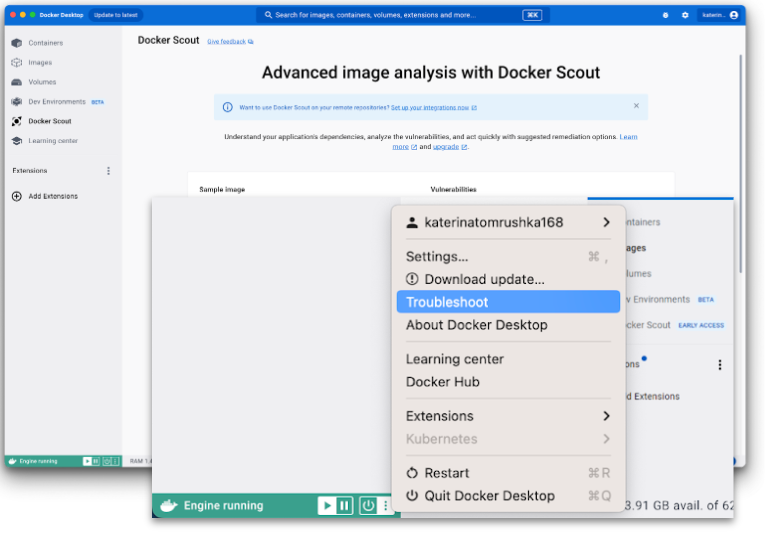Click the bug icon in the title bar
Viewport: 765px width, 535px height.
point(666,15)
